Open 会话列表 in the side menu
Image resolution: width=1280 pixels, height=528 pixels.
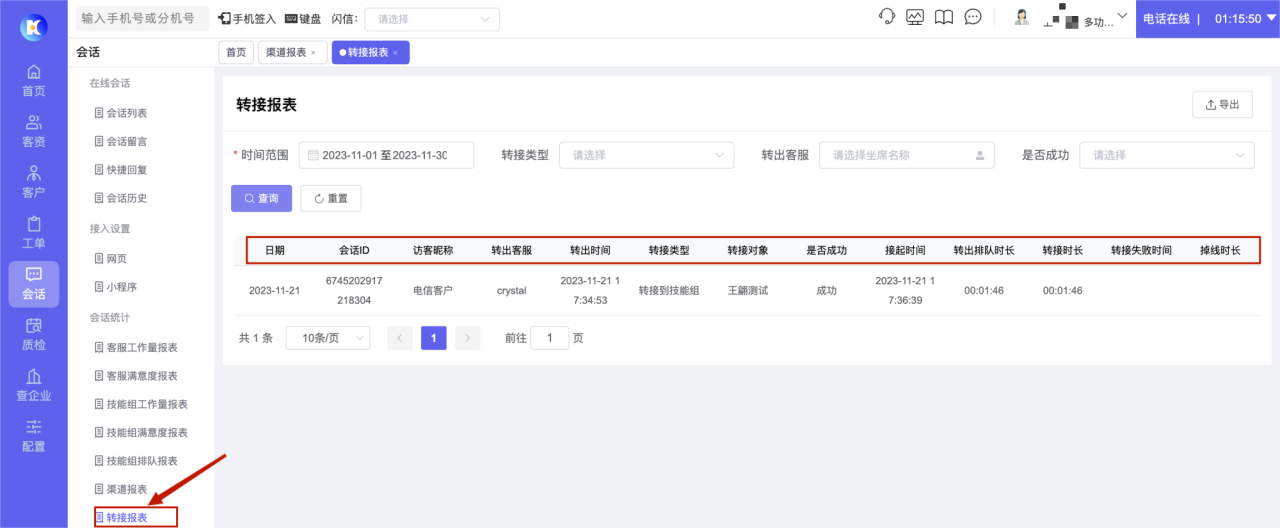[x=121, y=113]
